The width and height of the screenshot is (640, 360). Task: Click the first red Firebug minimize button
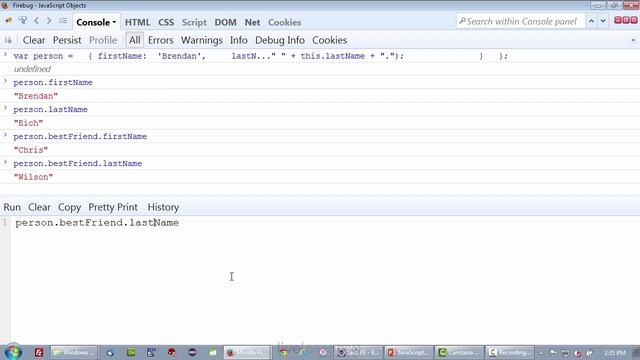click(x=618, y=20)
